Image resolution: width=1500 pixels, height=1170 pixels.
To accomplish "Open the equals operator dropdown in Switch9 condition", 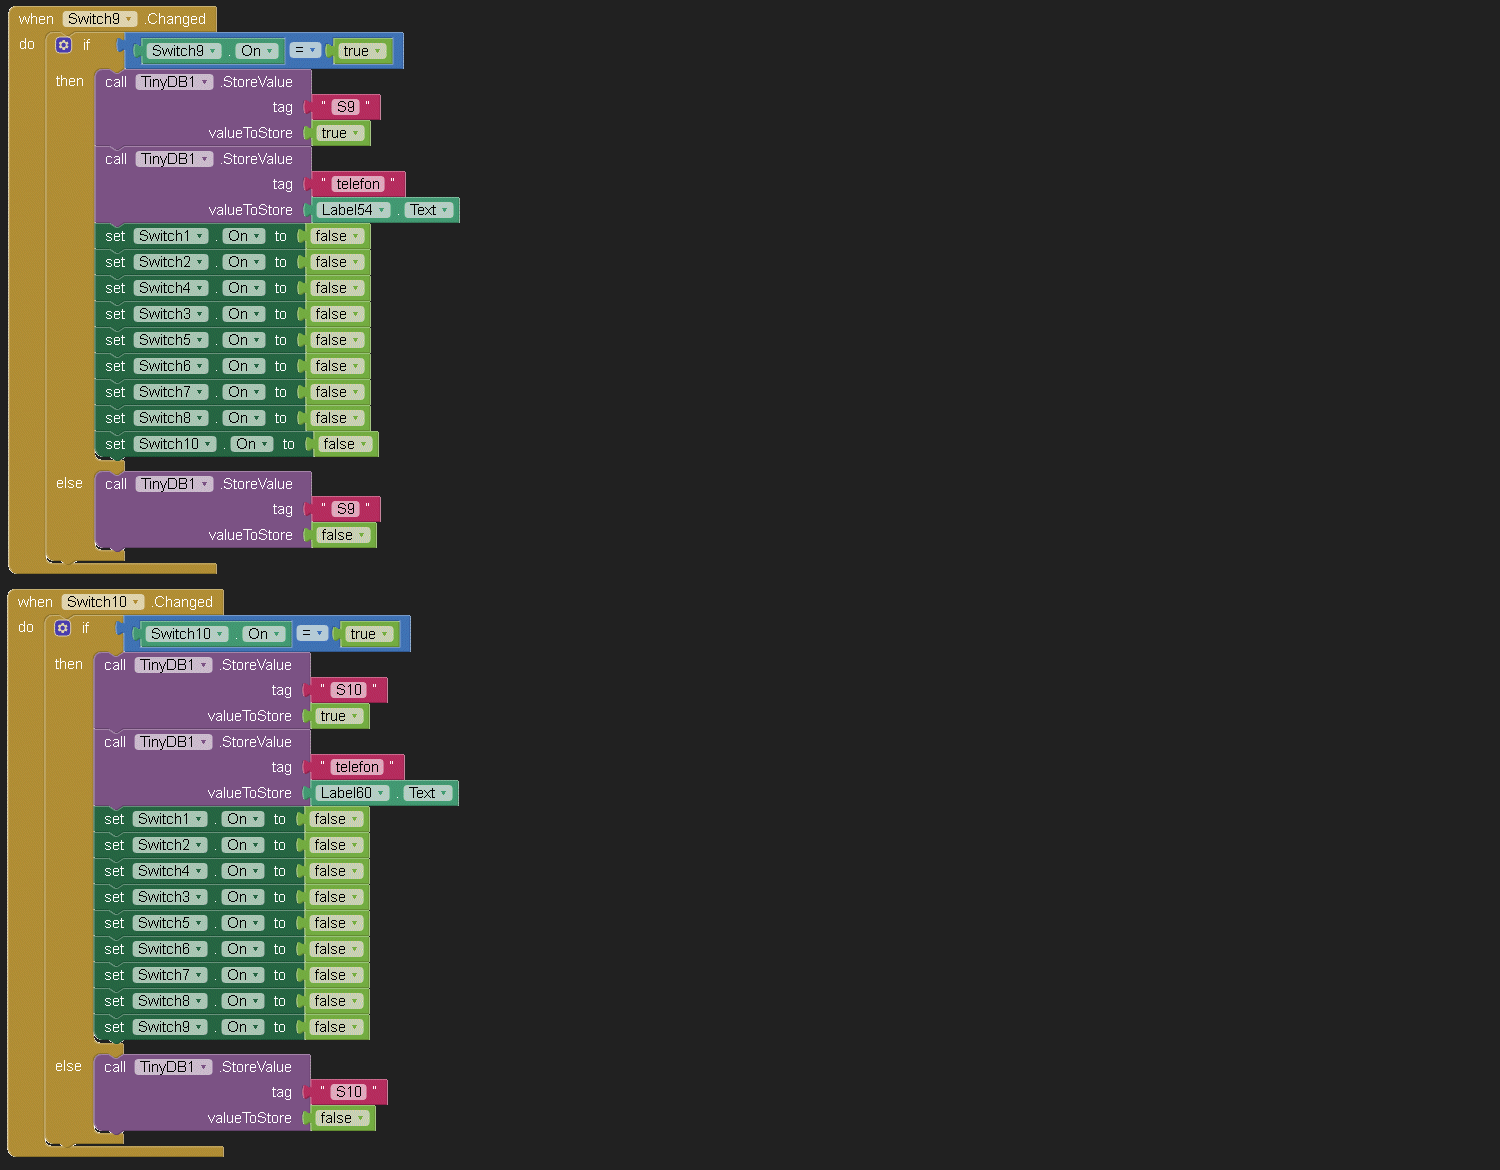I will click(305, 50).
